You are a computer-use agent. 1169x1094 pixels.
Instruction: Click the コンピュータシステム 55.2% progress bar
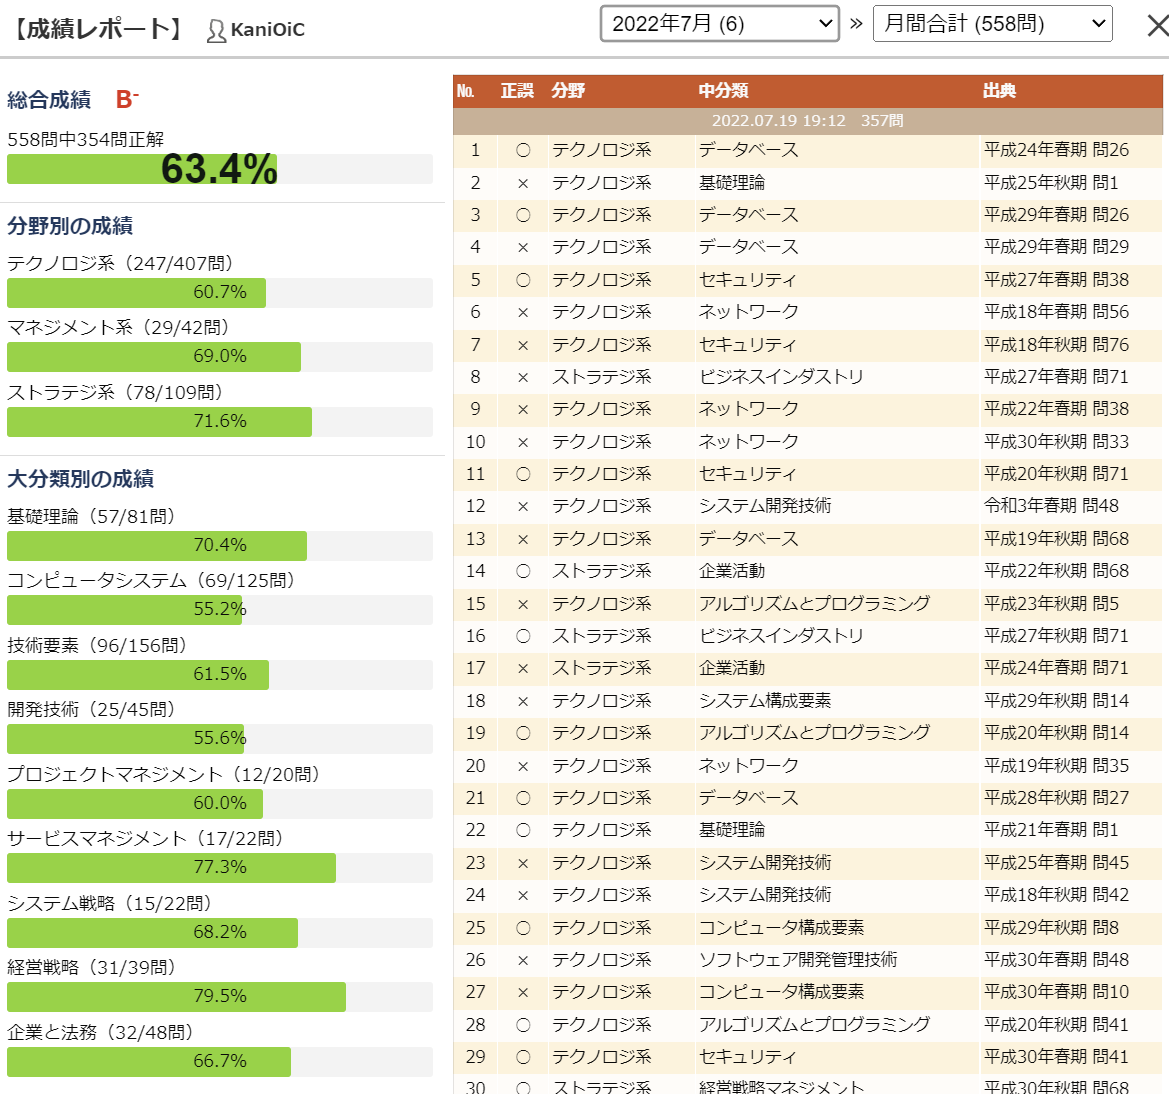219,609
